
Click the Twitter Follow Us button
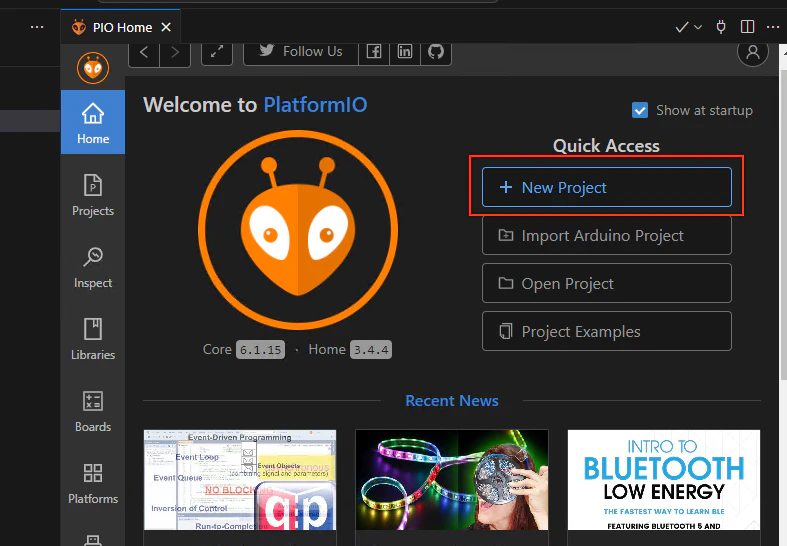301,52
